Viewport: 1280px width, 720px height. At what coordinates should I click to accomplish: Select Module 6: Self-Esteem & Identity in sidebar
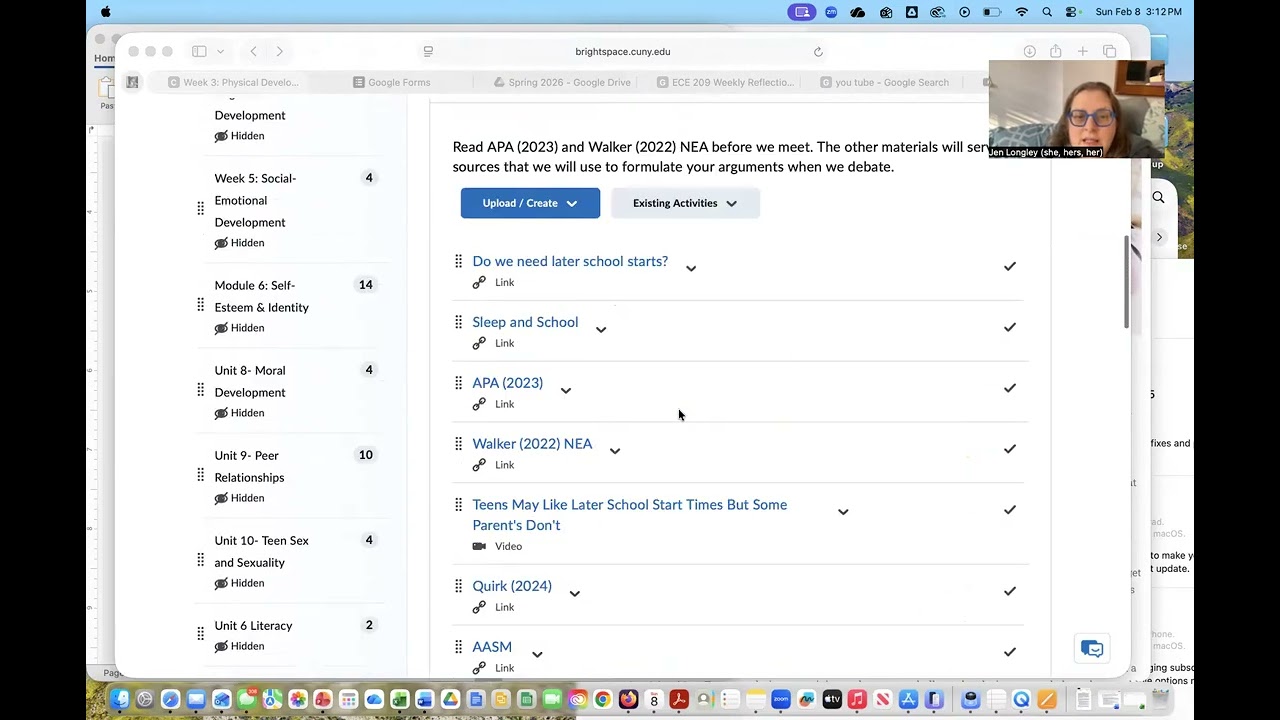click(262, 296)
